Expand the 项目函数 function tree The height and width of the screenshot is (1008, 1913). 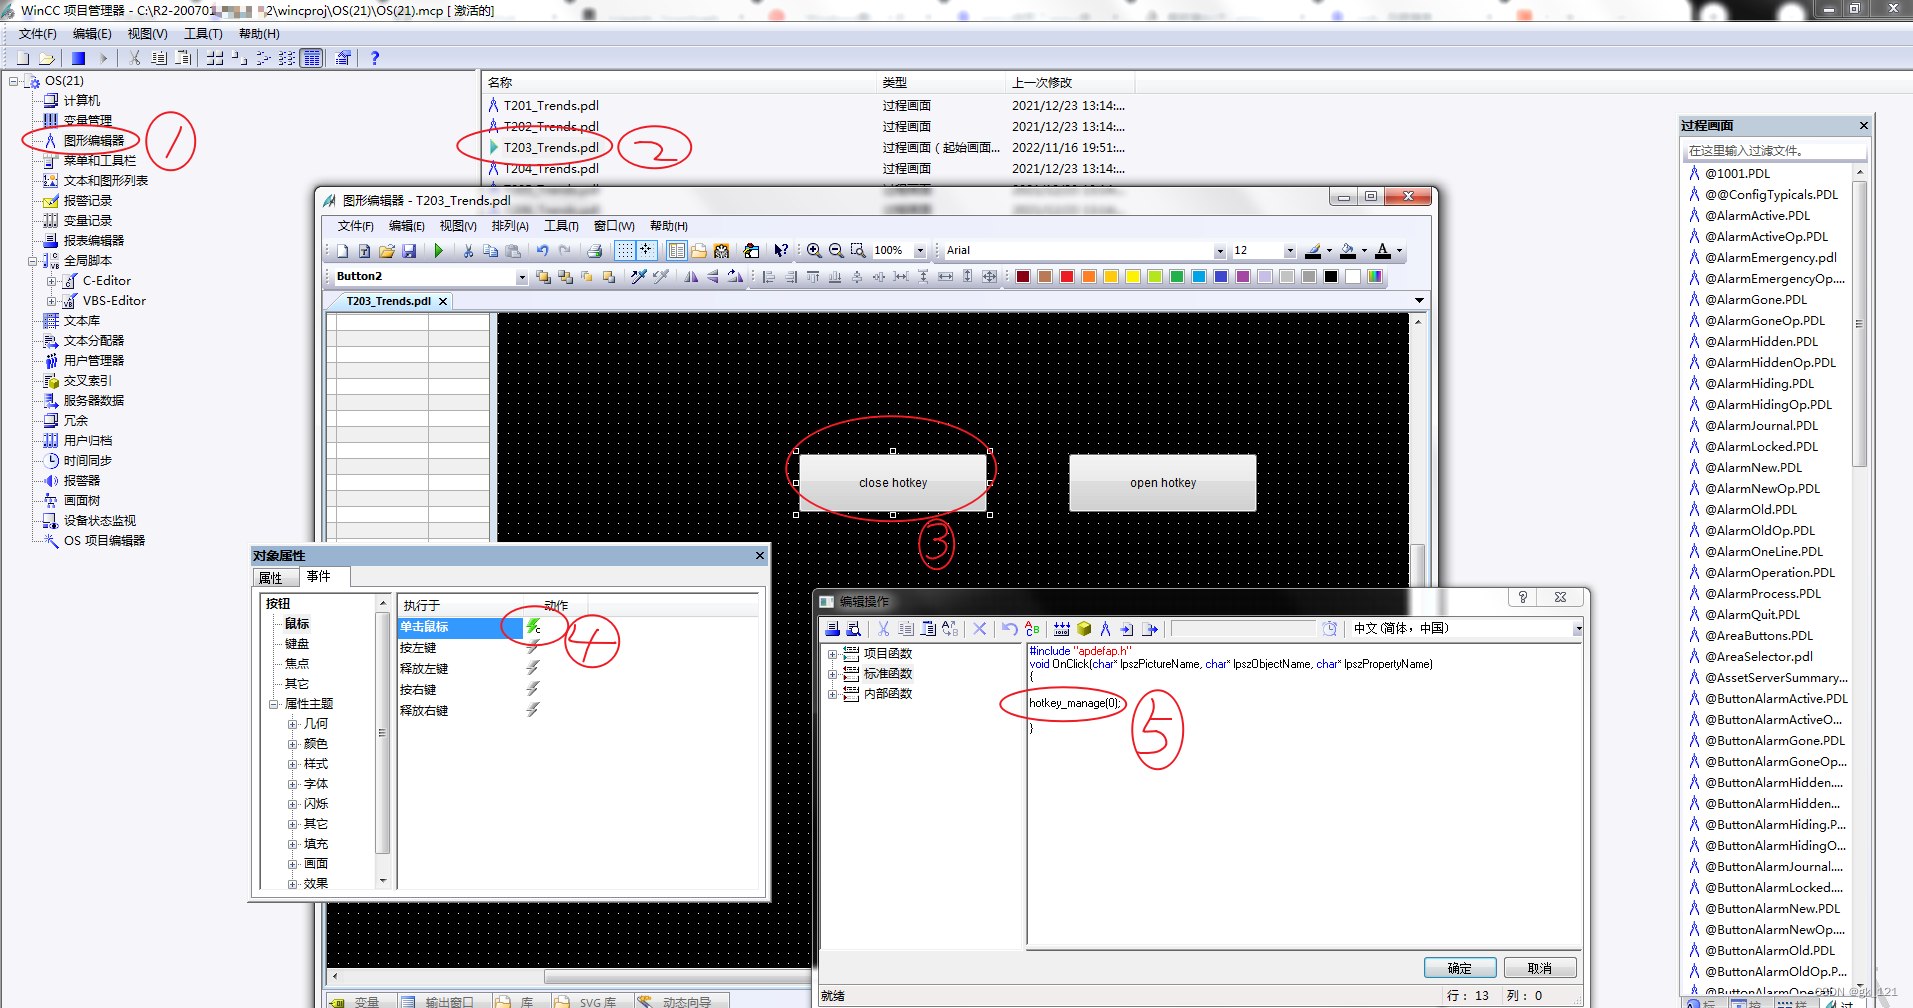(x=833, y=652)
